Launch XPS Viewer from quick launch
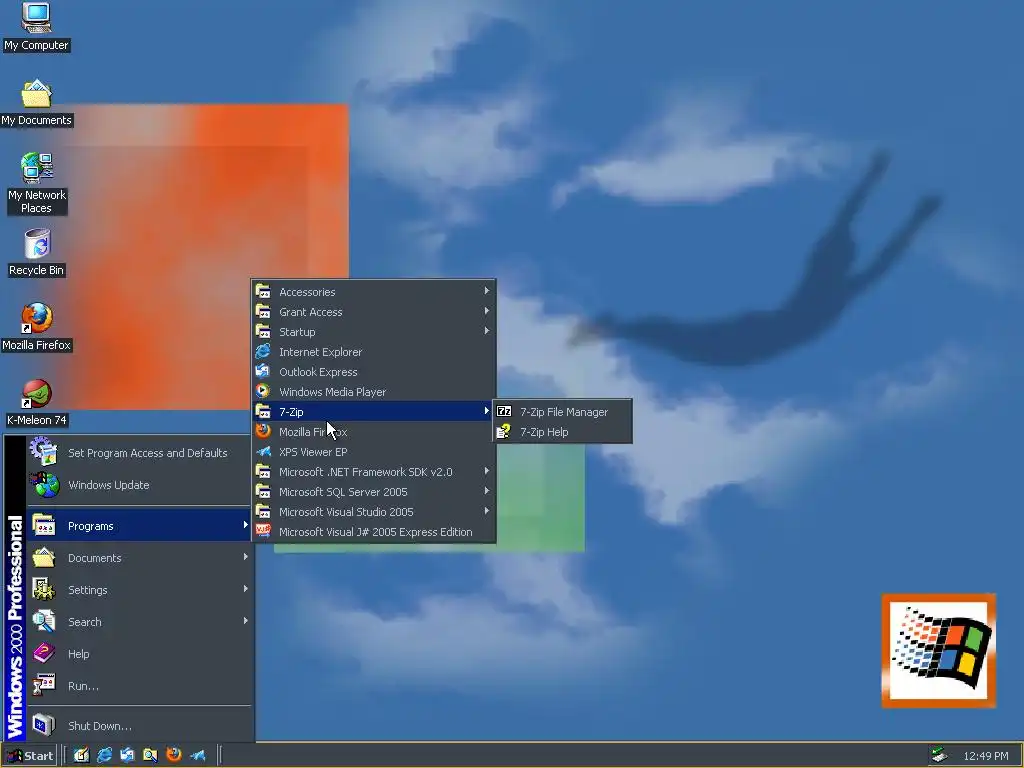This screenshot has width=1024, height=768. pyautogui.click(x=197, y=756)
